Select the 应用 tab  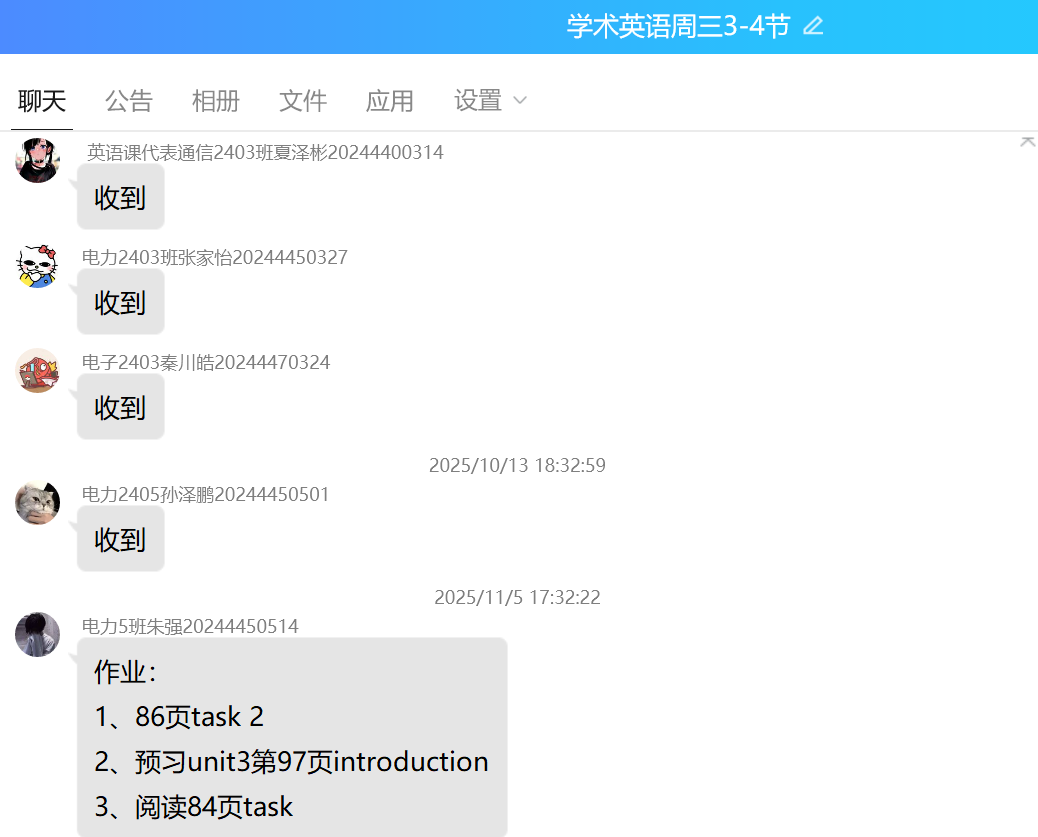coord(390,101)
